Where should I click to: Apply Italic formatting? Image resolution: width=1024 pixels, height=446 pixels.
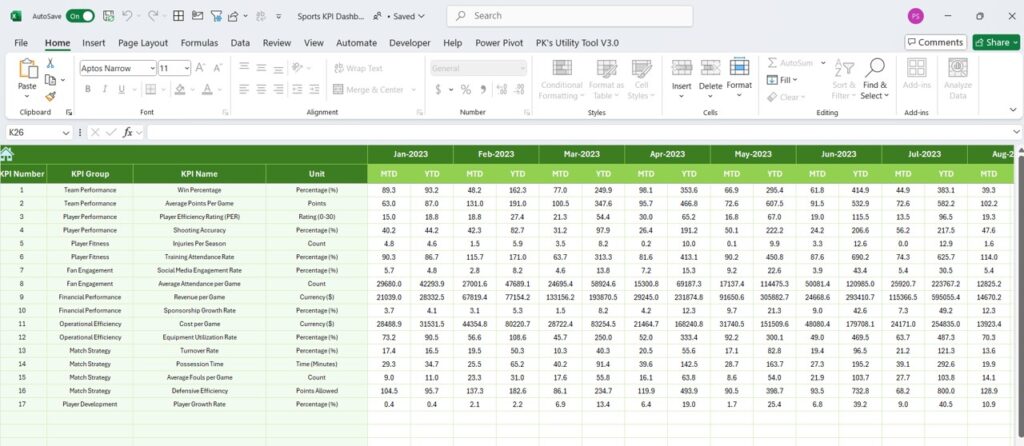click(104, 89)
